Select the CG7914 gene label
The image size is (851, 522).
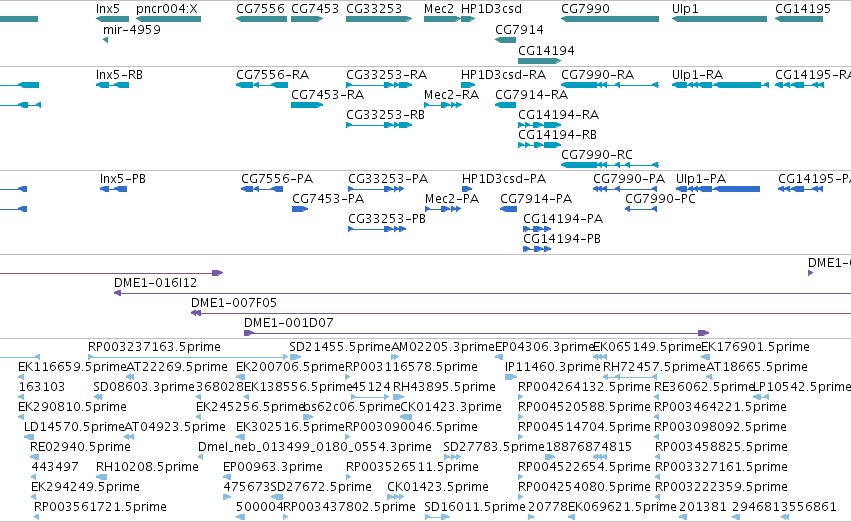coord(519,29)
